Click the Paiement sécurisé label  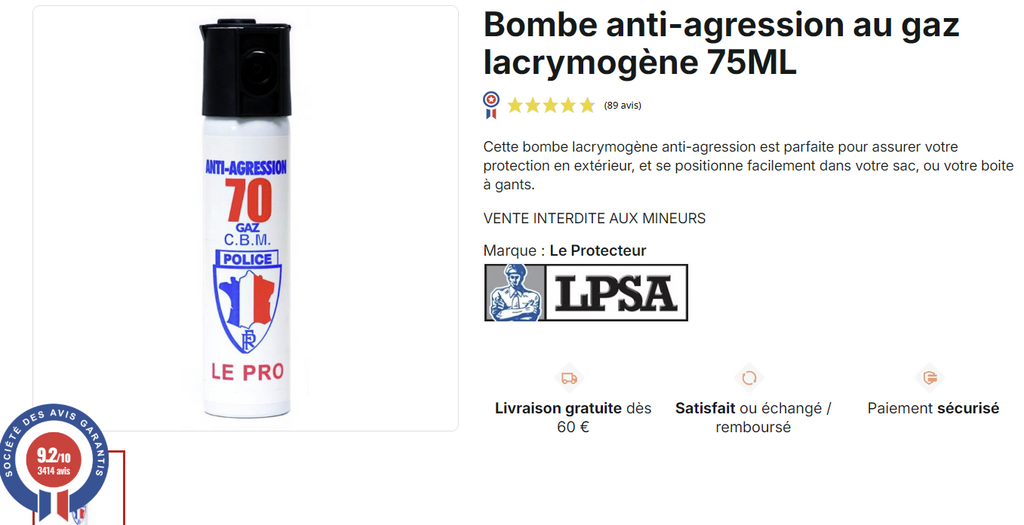tap(933, 408)
